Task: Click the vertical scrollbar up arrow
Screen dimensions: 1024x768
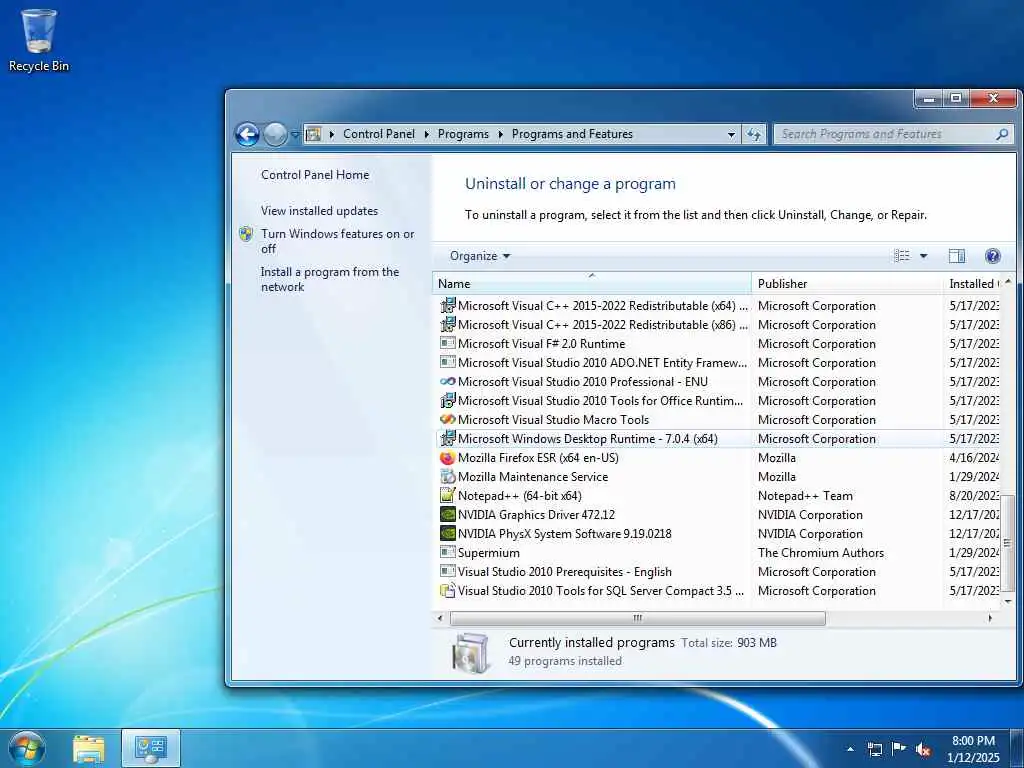Action: tap(1008, 281)
